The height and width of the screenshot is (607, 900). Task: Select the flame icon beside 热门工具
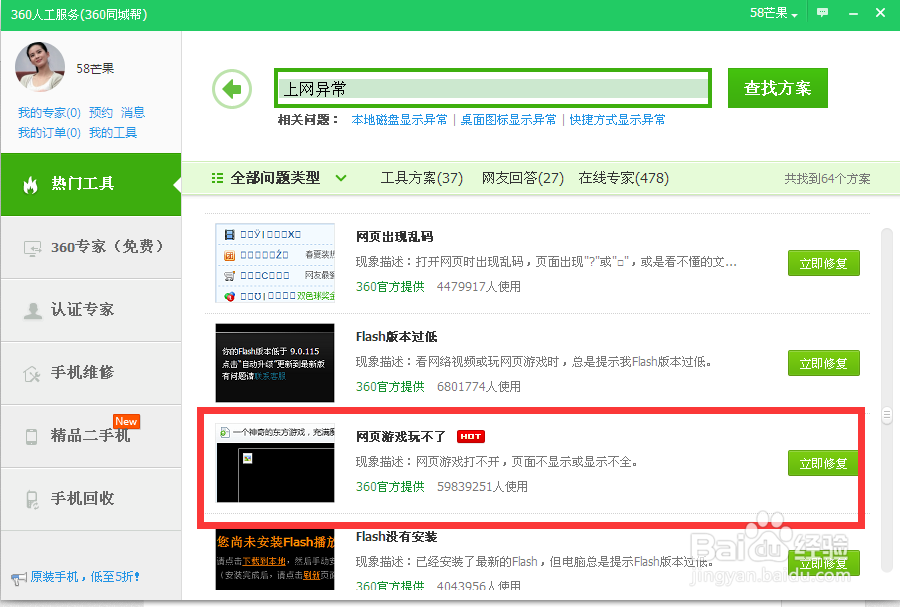[x=31, y=185]
